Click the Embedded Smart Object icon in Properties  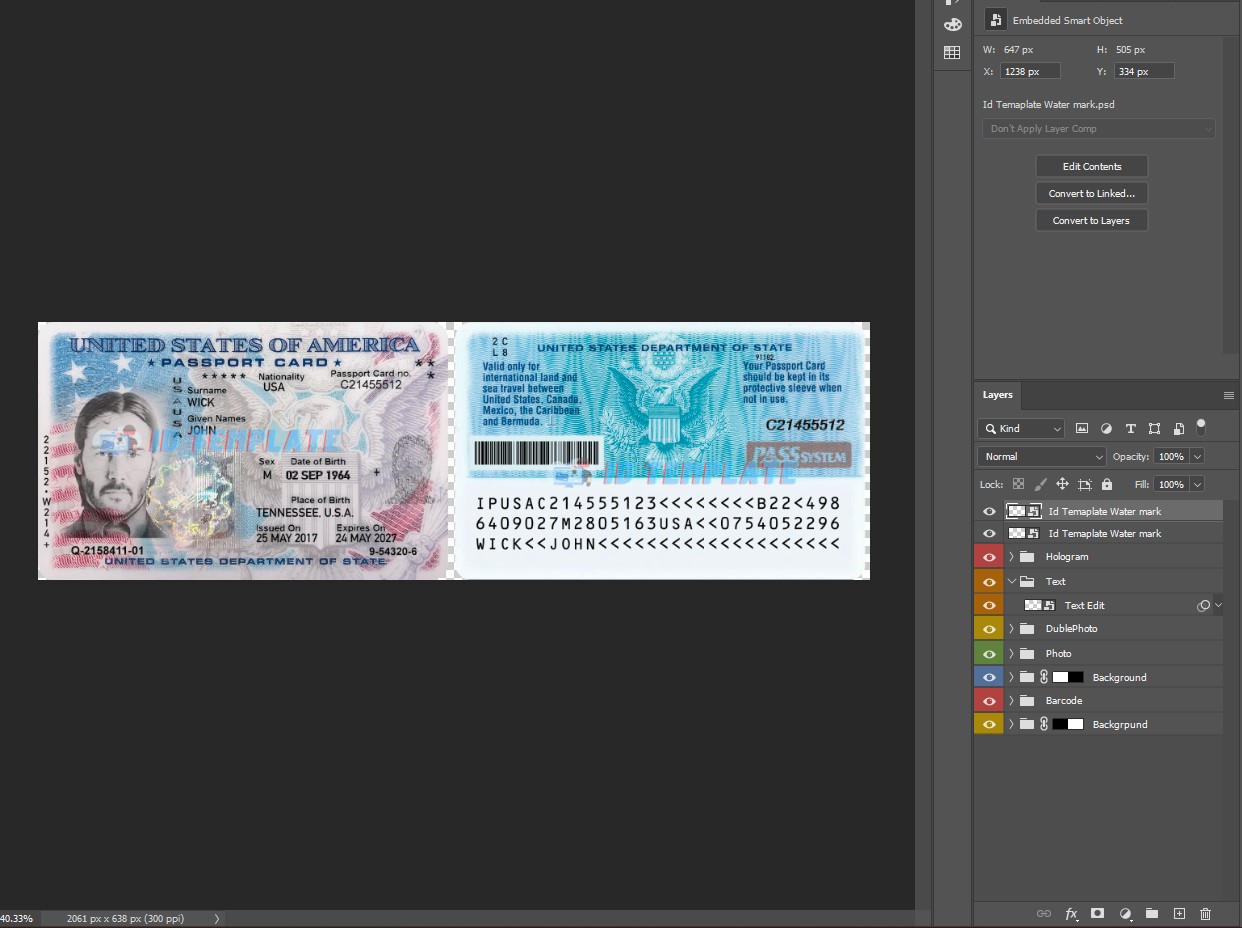[995, 20]
